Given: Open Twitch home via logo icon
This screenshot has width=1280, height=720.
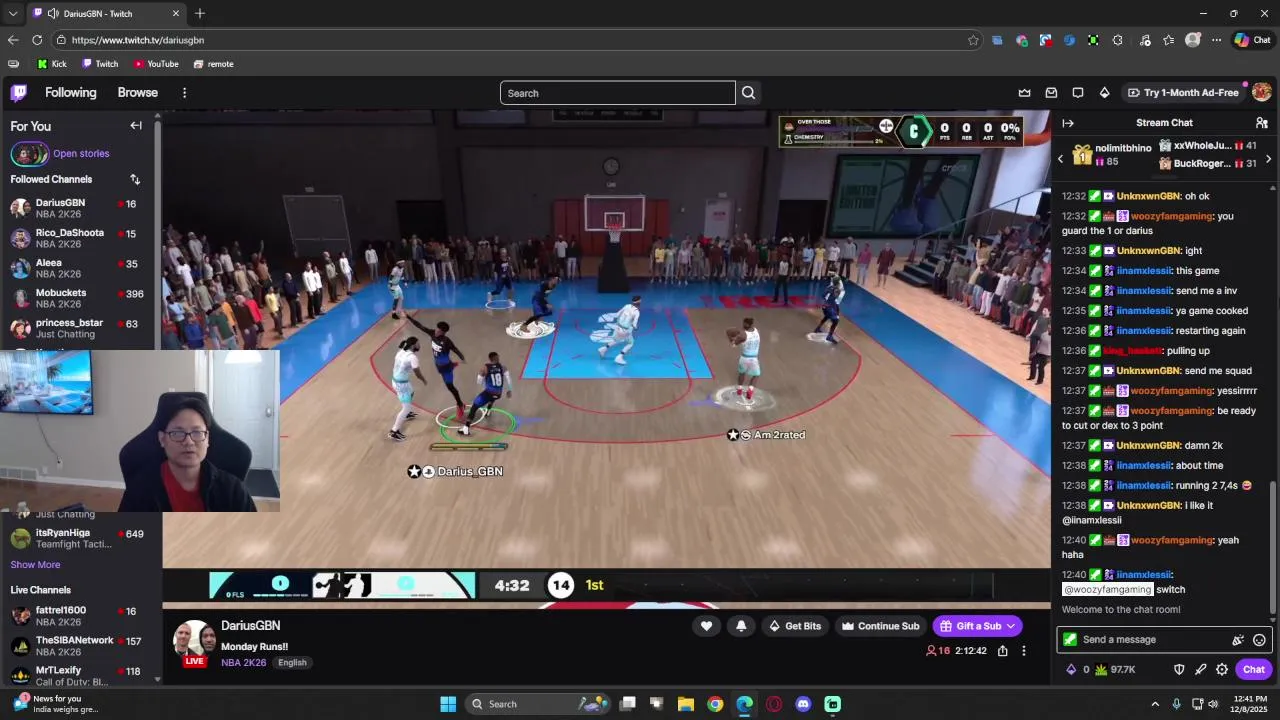Looking at the screenshot, I should click(18, 93).
